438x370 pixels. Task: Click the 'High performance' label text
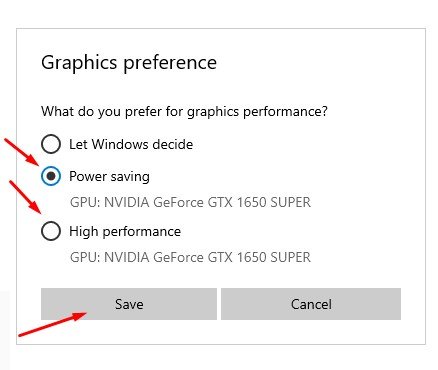(x=125, y=231)
